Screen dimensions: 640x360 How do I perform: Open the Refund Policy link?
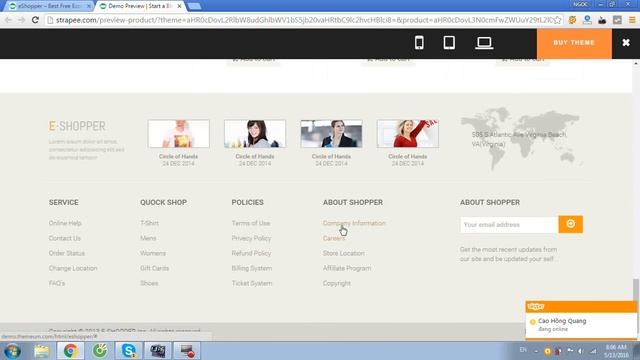click(x=251, y=253)
